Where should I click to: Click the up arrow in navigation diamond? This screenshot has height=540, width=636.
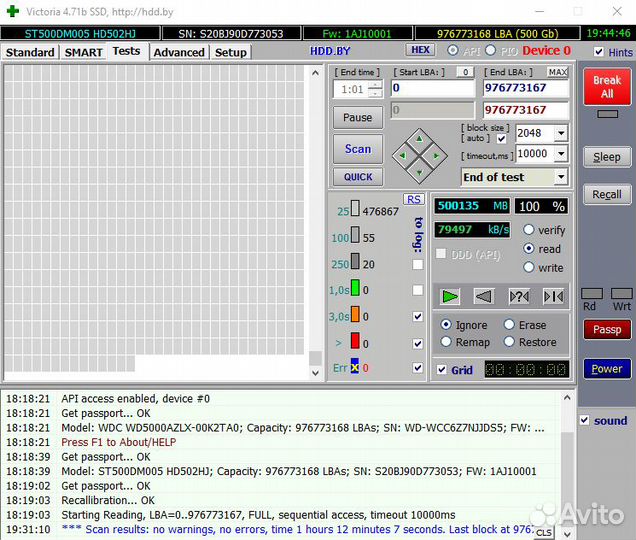(419, 138)
